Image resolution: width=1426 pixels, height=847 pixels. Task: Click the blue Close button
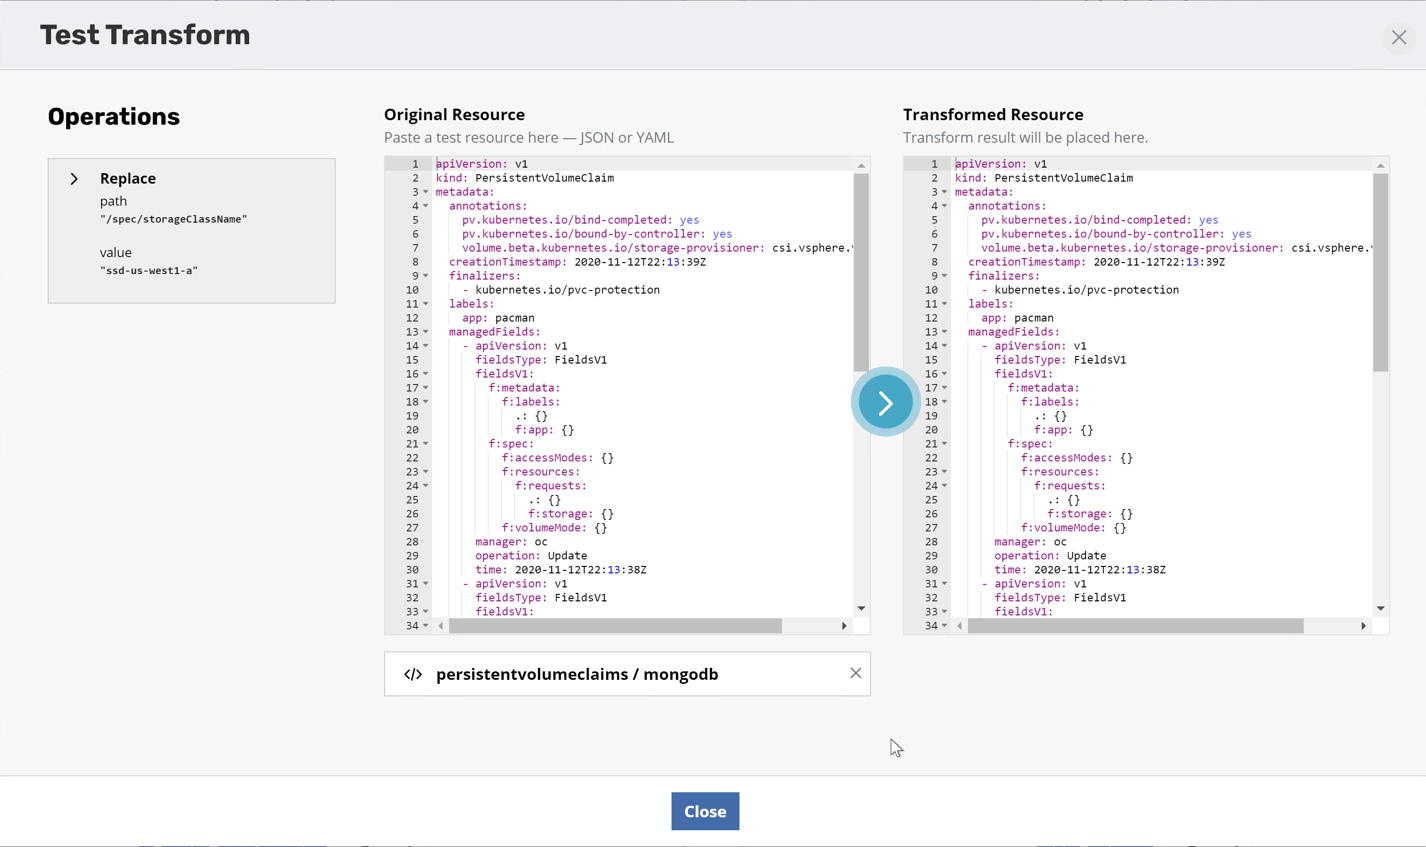(705, 811)
